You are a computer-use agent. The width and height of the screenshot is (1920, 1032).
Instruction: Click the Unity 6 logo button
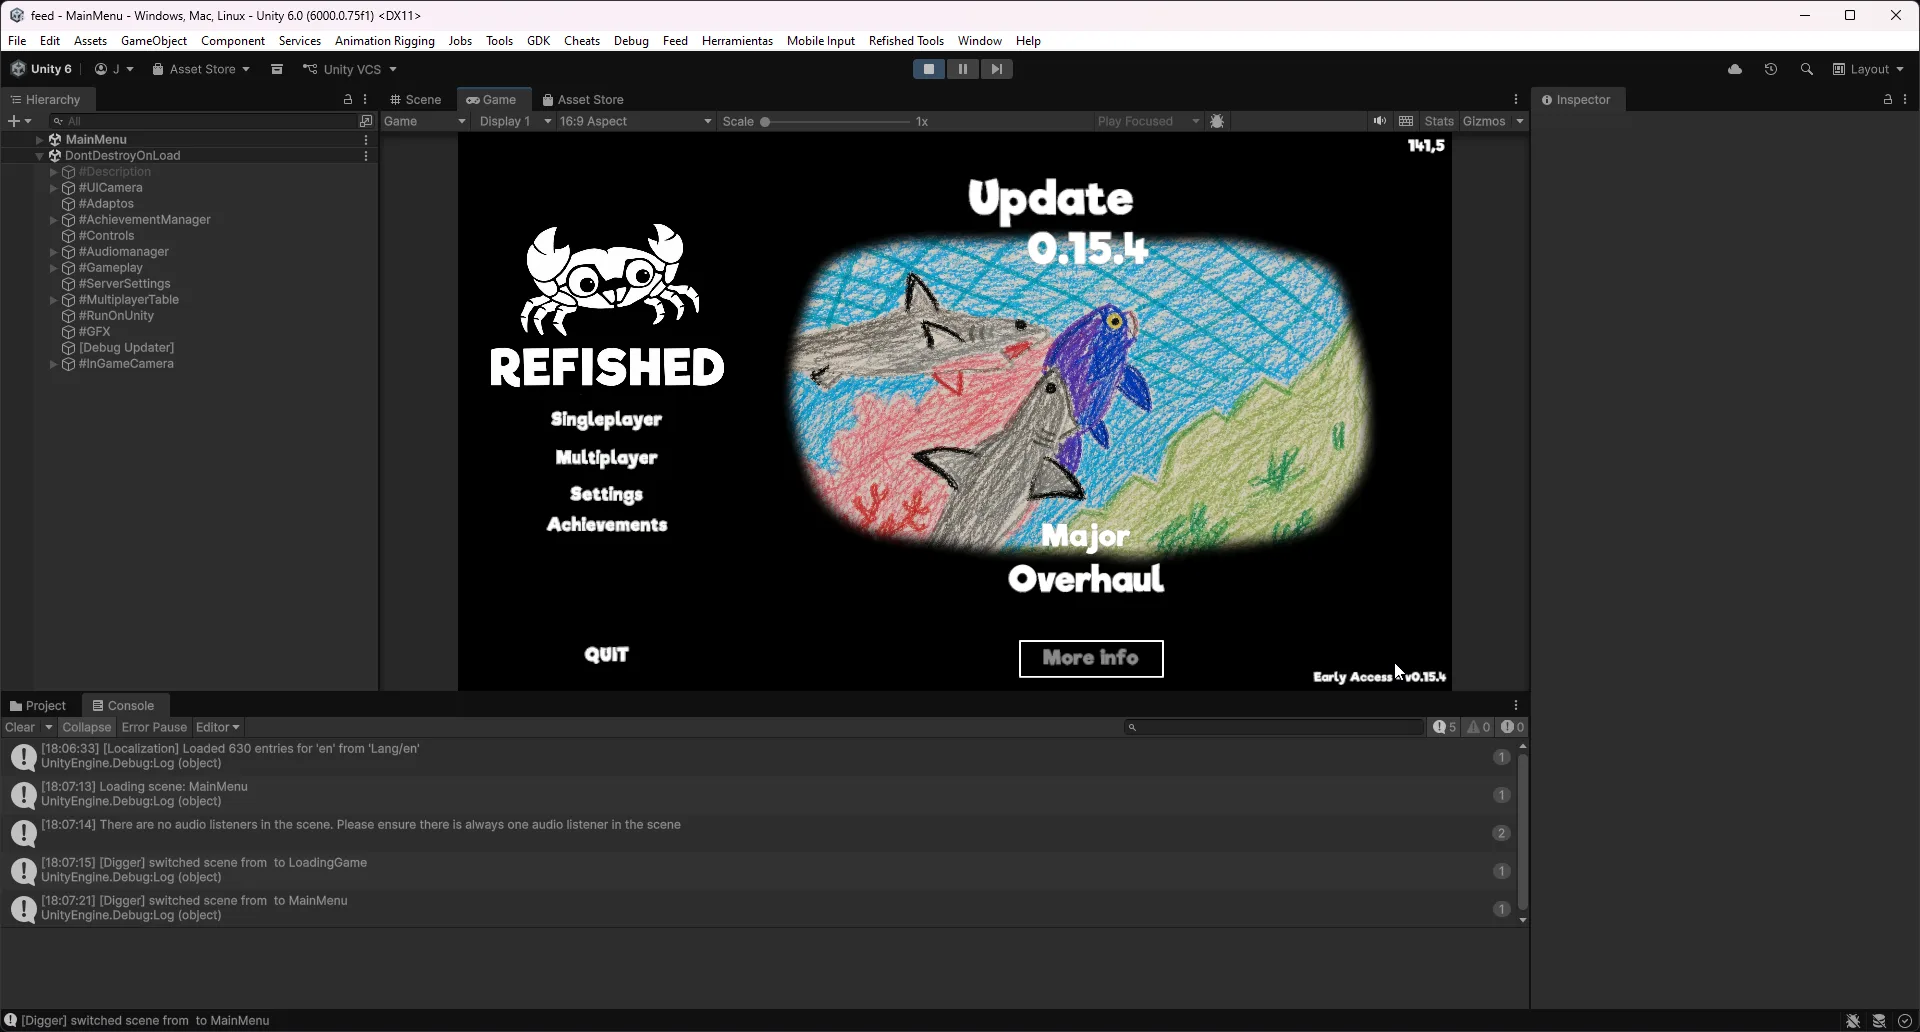42,69
